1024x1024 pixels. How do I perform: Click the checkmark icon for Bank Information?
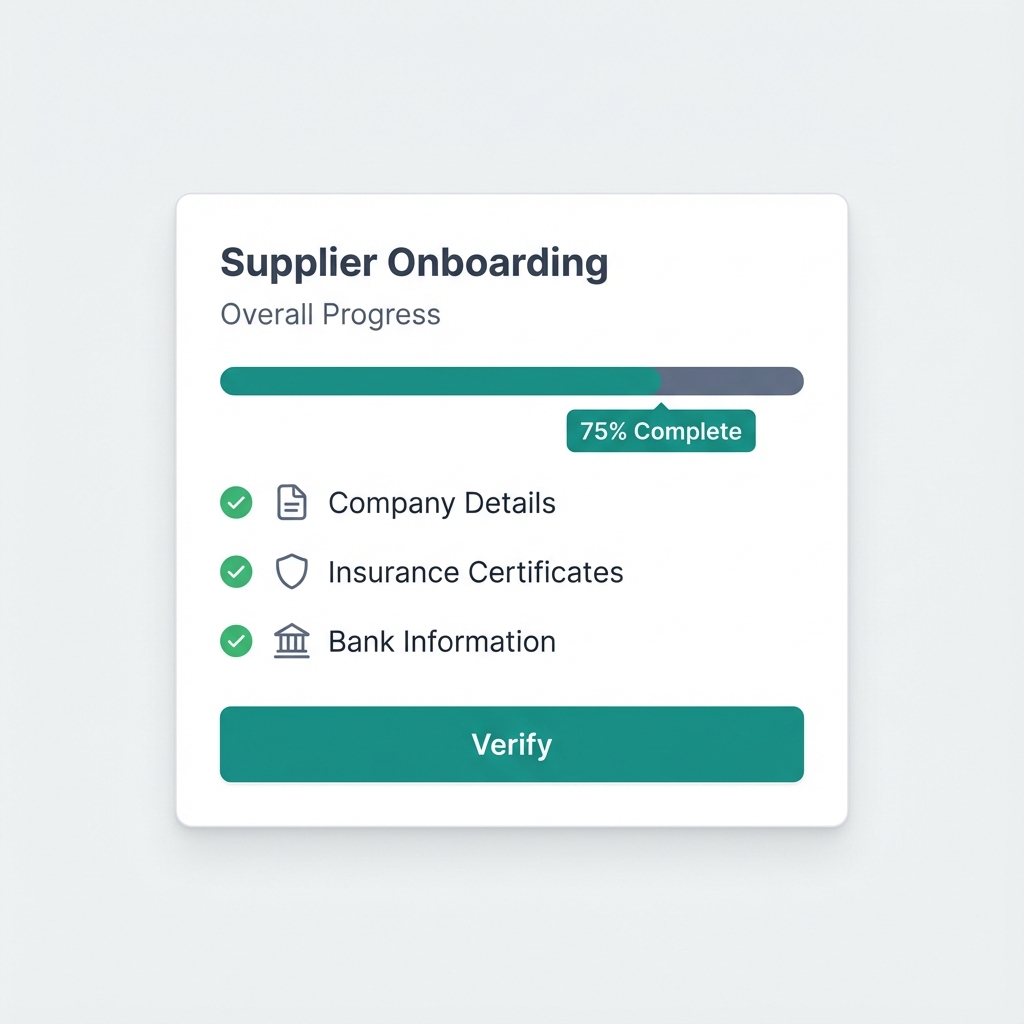tap(236, 641)
